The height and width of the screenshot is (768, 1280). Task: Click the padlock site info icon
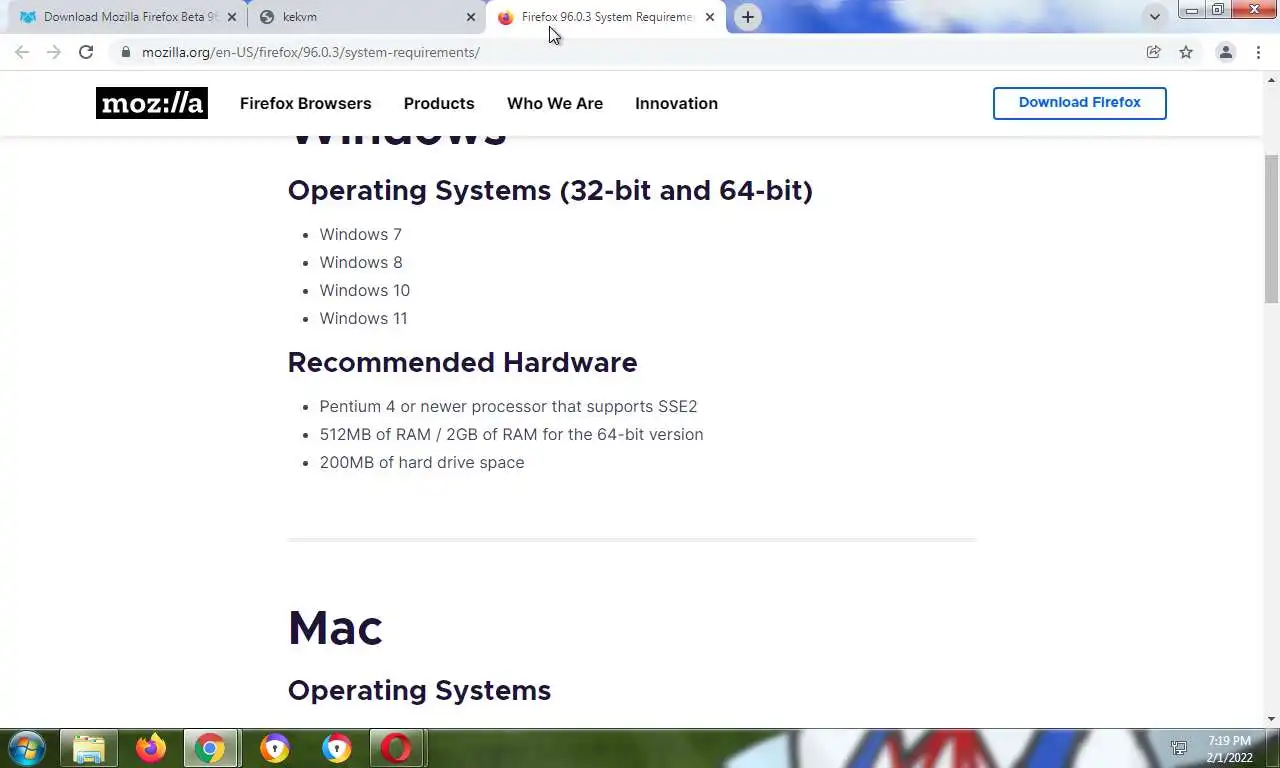click(125, 52)
